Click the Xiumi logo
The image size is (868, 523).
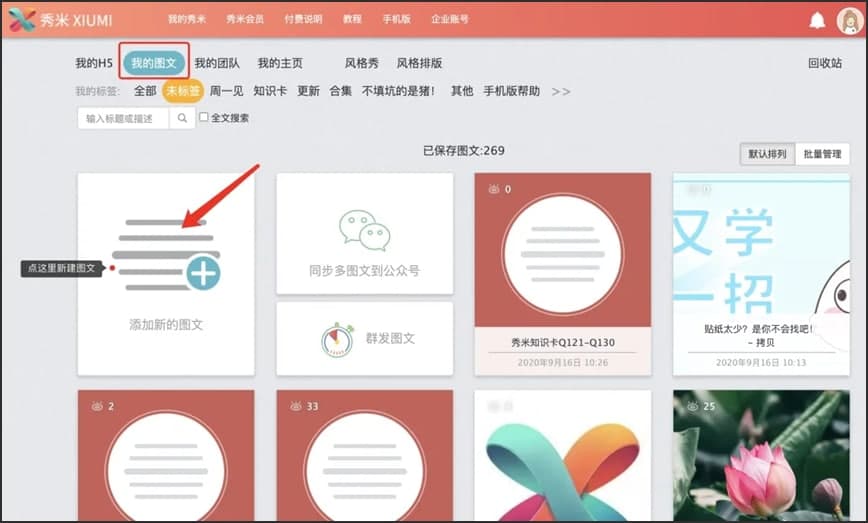point(60,20)
